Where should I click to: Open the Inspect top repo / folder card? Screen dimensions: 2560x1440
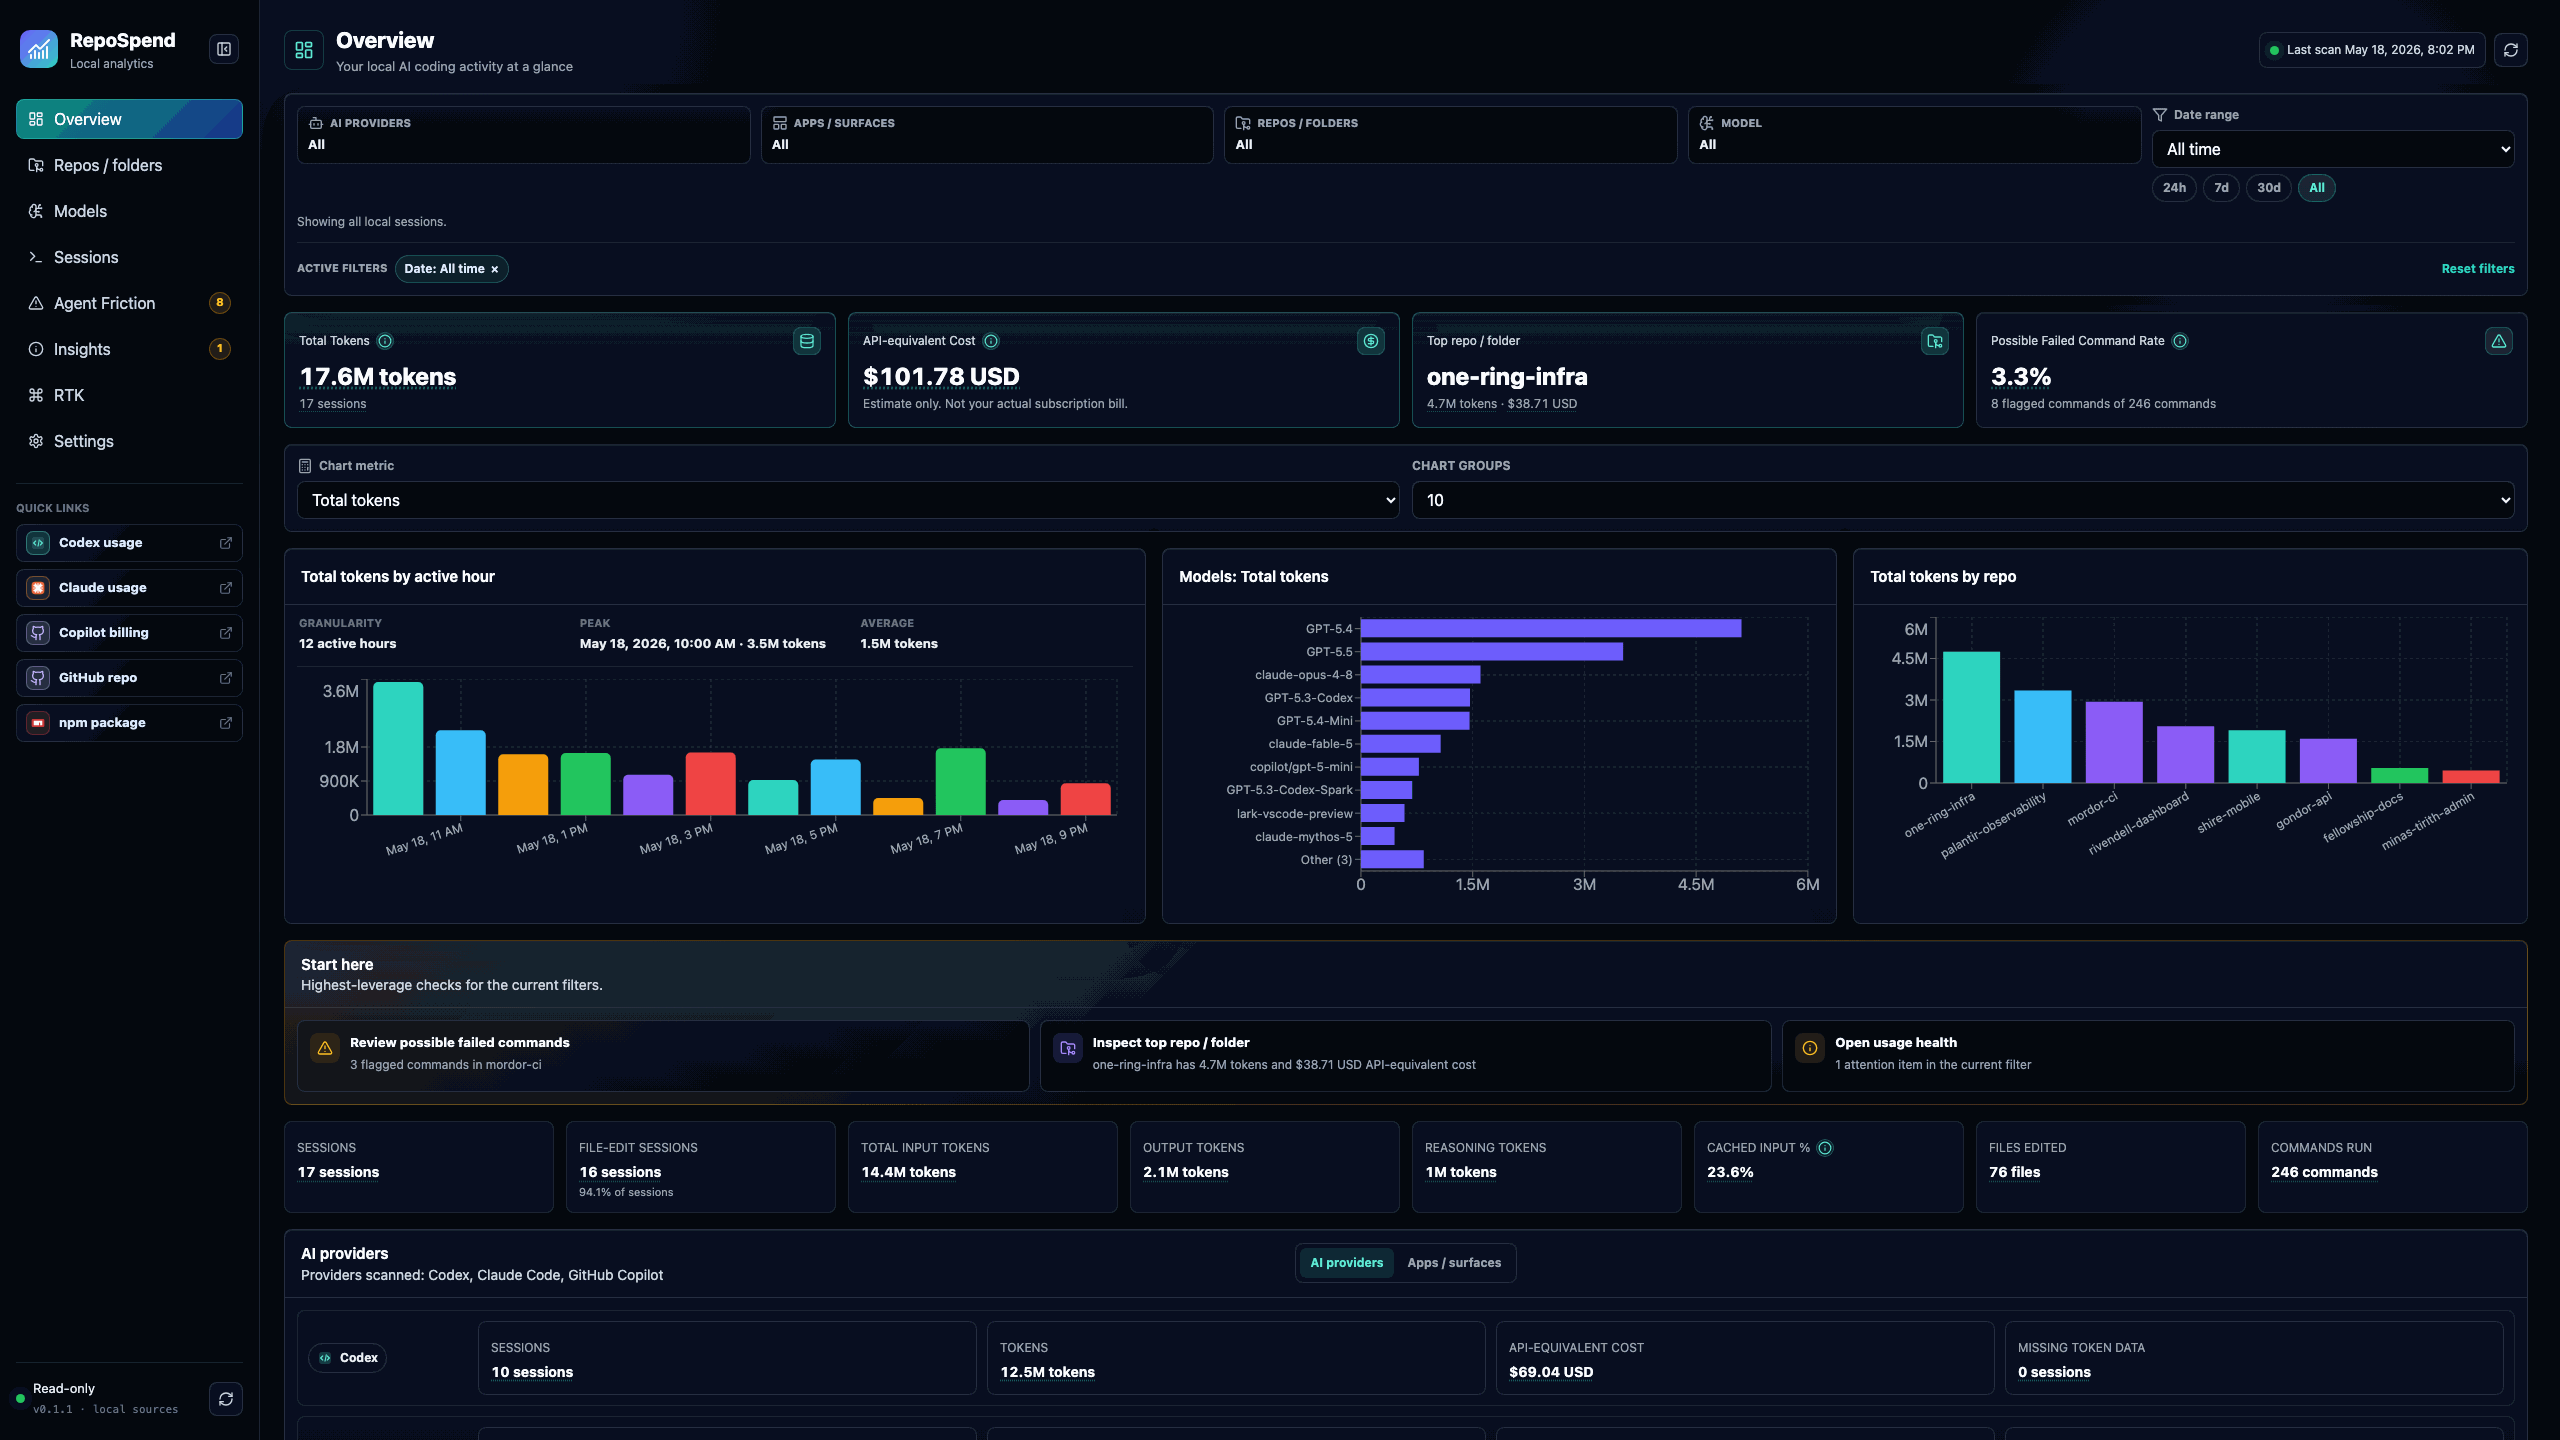(1405, 1055)
